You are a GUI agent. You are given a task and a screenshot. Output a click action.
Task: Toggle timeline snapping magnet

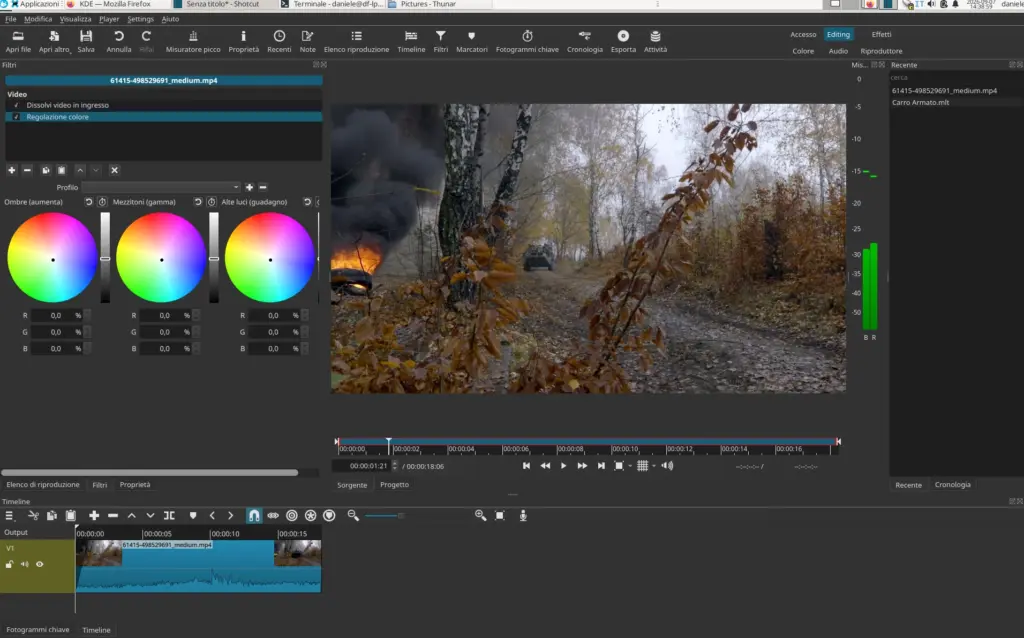click(254, 515)
